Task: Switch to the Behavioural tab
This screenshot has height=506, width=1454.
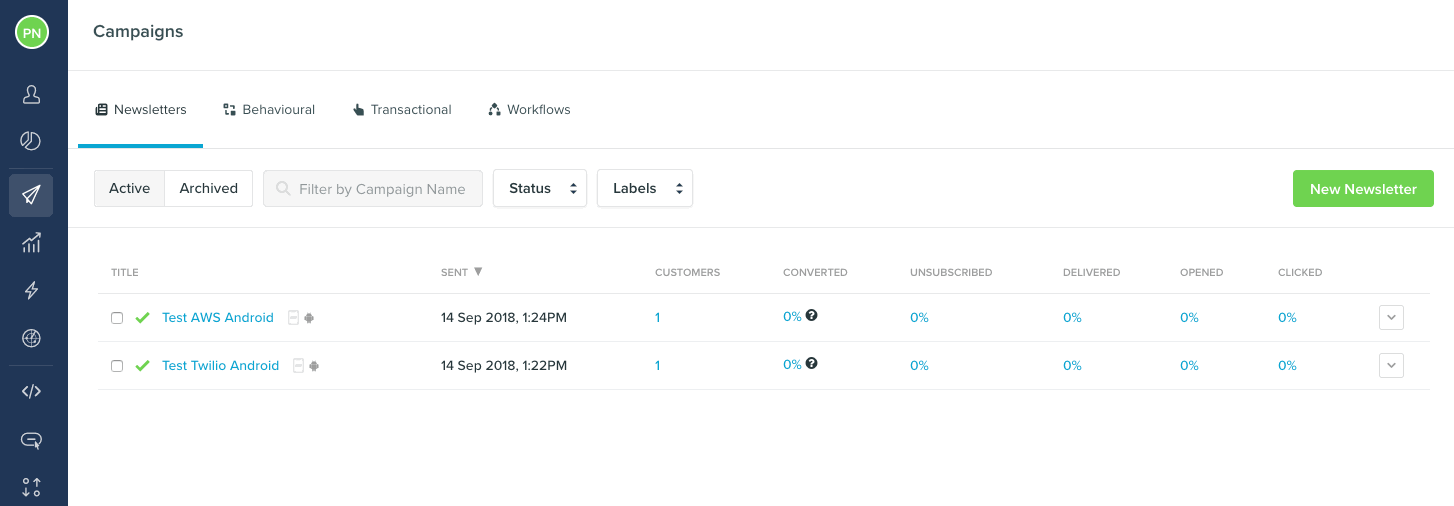Action: (269, 110)
